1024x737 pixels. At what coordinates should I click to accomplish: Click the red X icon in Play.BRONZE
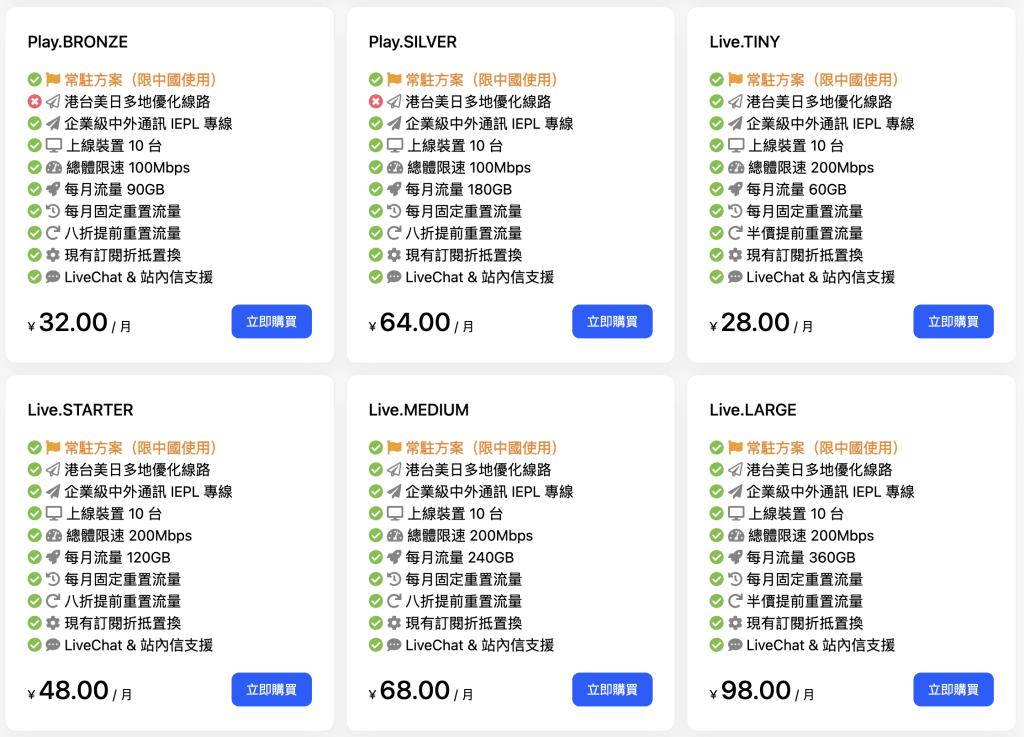click(x=35, y=102)
